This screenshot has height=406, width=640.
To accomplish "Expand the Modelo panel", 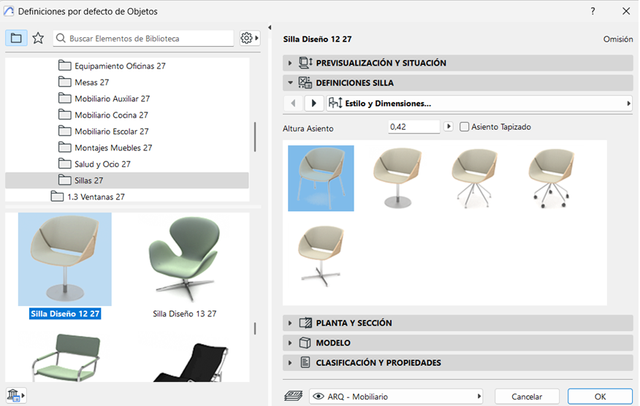I will (290, 343).
